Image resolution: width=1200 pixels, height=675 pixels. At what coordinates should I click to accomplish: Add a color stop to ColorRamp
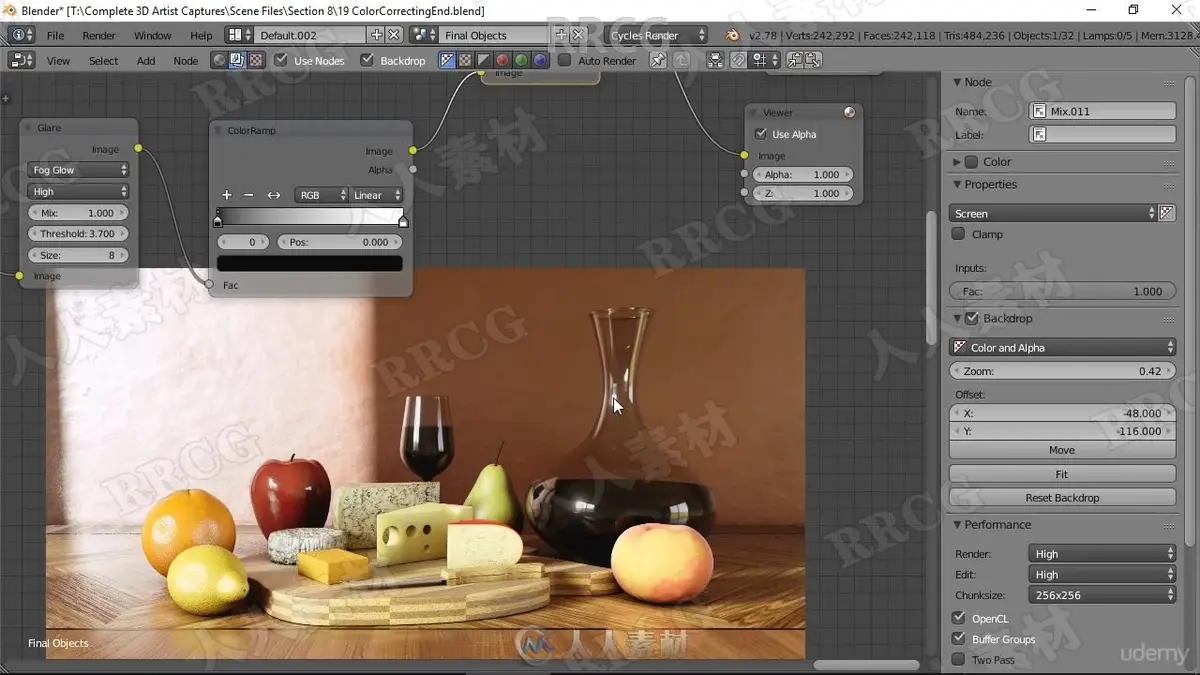coord(227,195)
